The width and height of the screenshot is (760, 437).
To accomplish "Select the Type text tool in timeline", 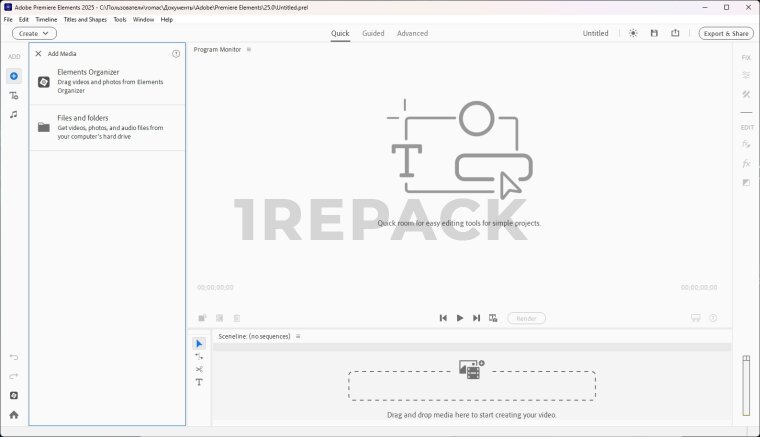I will tap(199, 382).
